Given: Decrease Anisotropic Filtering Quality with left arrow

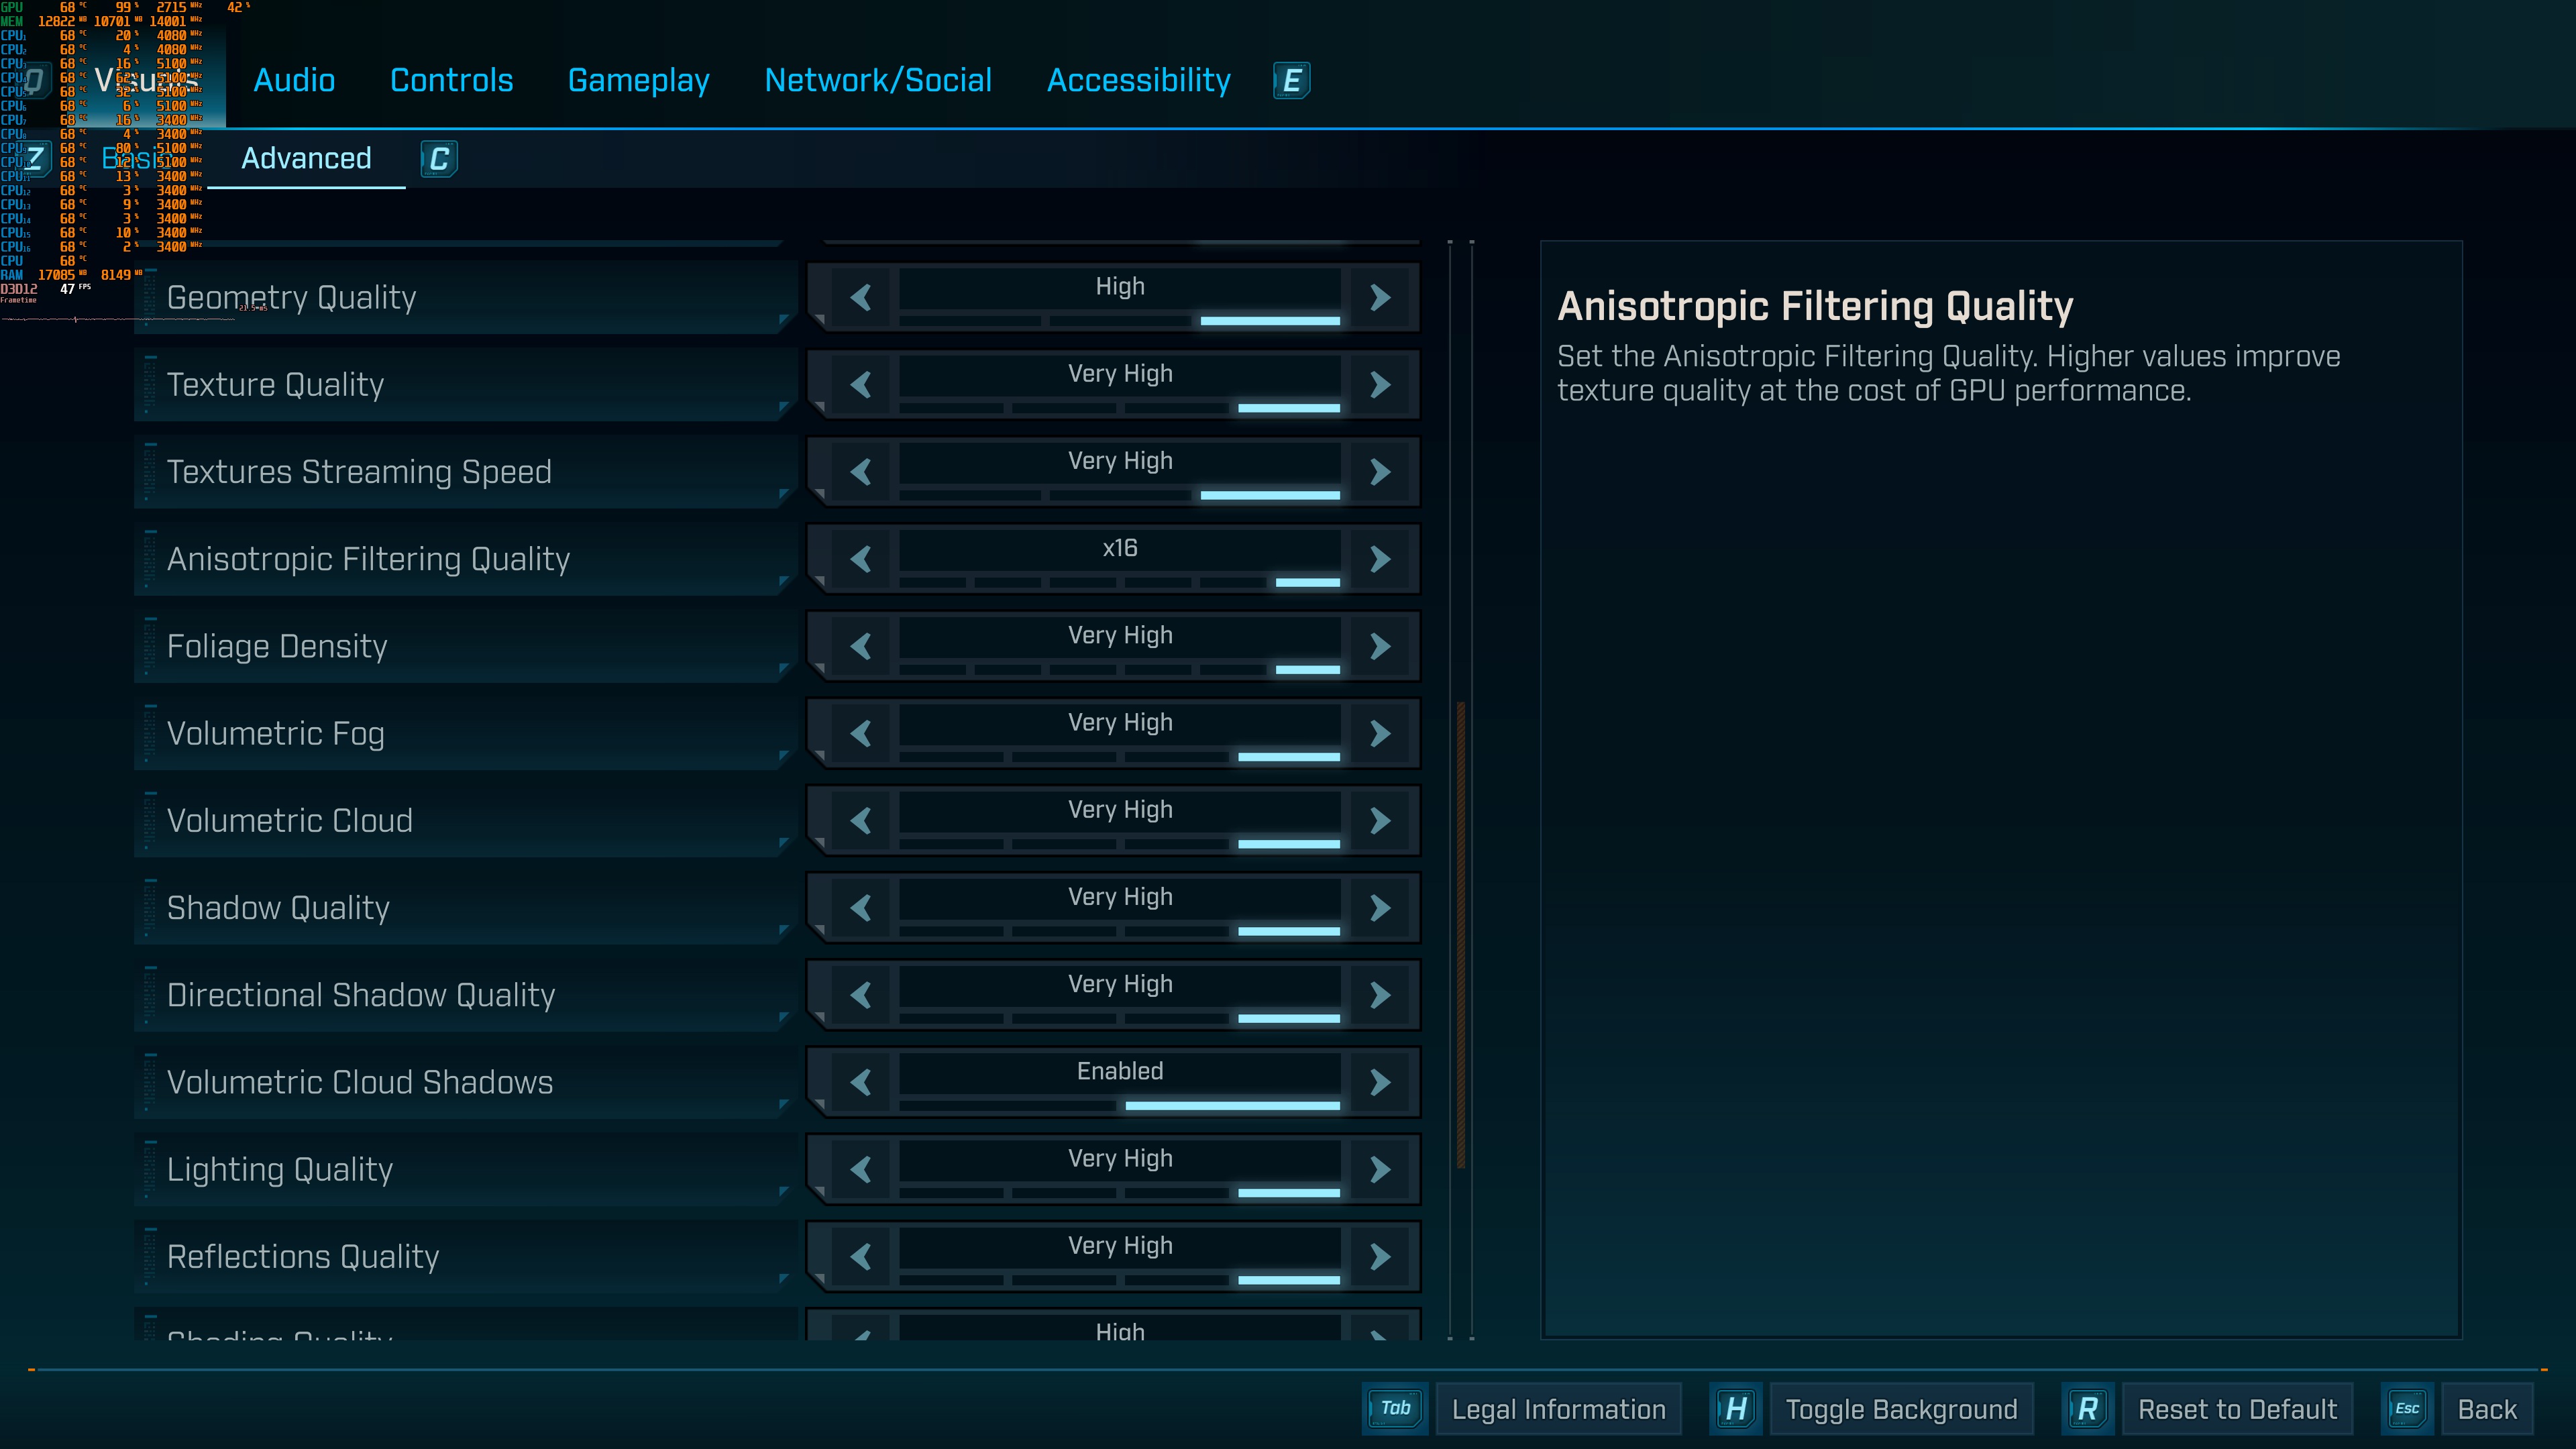Looking at the screenshot, I should coord(861,559).
